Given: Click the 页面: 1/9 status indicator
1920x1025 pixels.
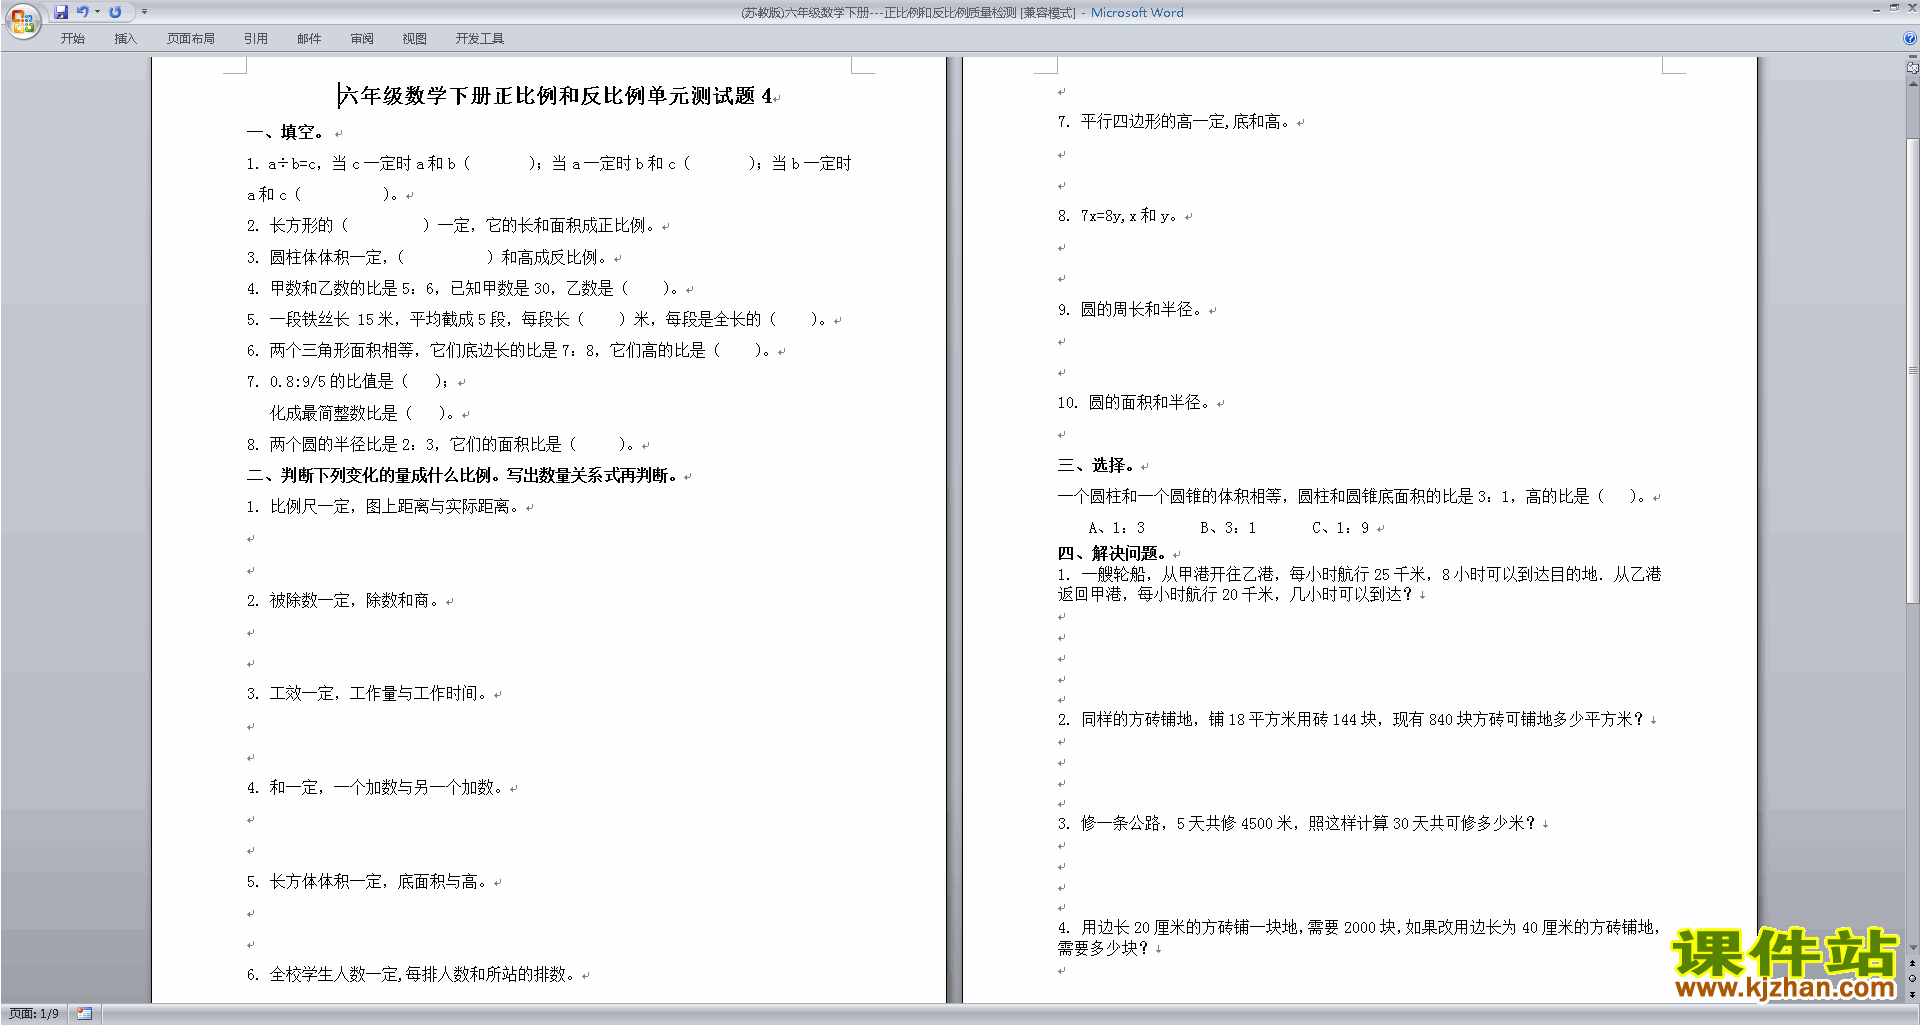Looking at the screenshot, I should (x=34, y=1014).
